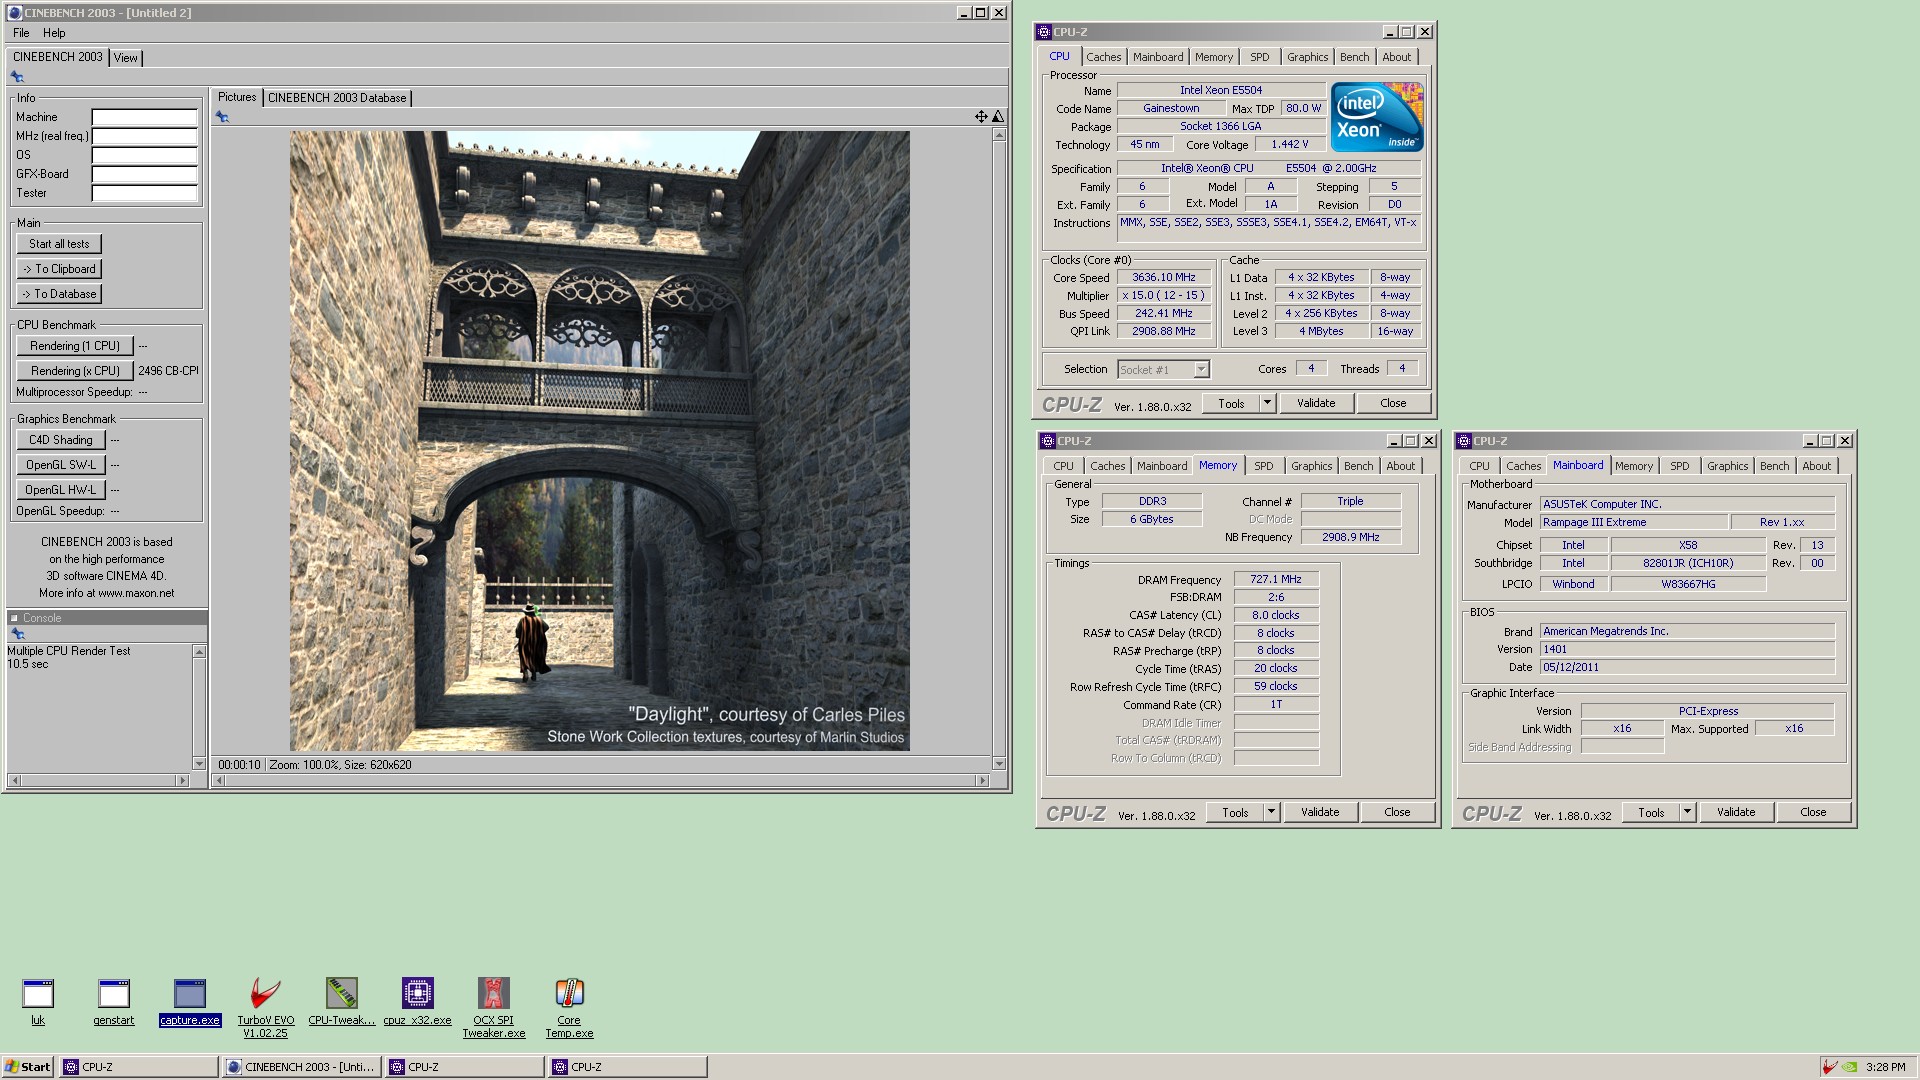The width and height of the screenshot is (1920, 1080).
Task: Click Close button in Memory CPU-Z window
Action: coord(1397,812)
